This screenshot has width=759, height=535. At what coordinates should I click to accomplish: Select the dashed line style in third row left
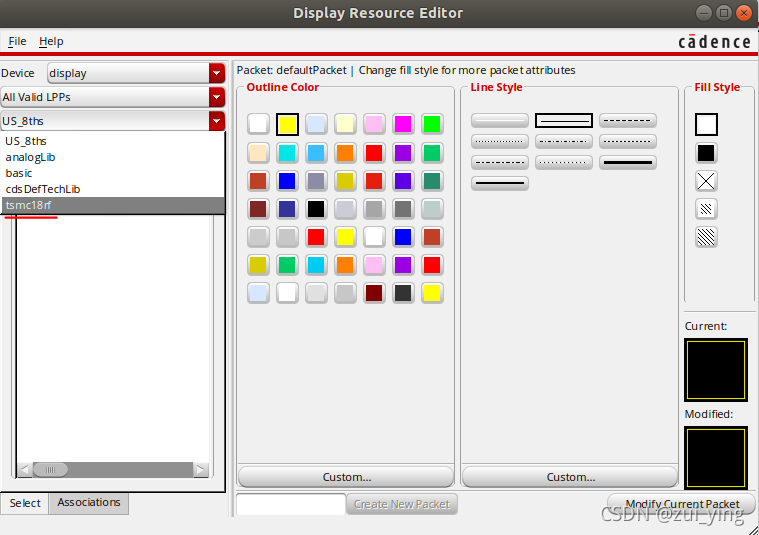pos(500,162)
